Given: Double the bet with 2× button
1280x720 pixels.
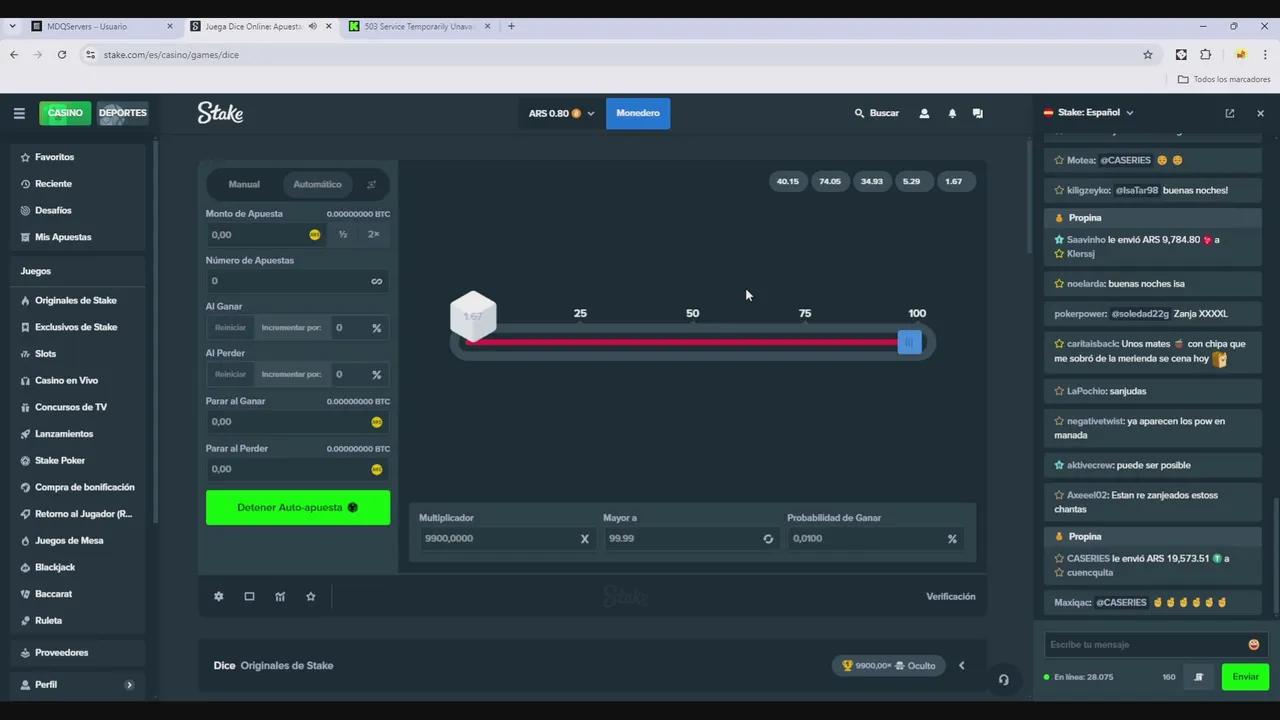Looking at the screenshot, I should click(x=374, y=234).
